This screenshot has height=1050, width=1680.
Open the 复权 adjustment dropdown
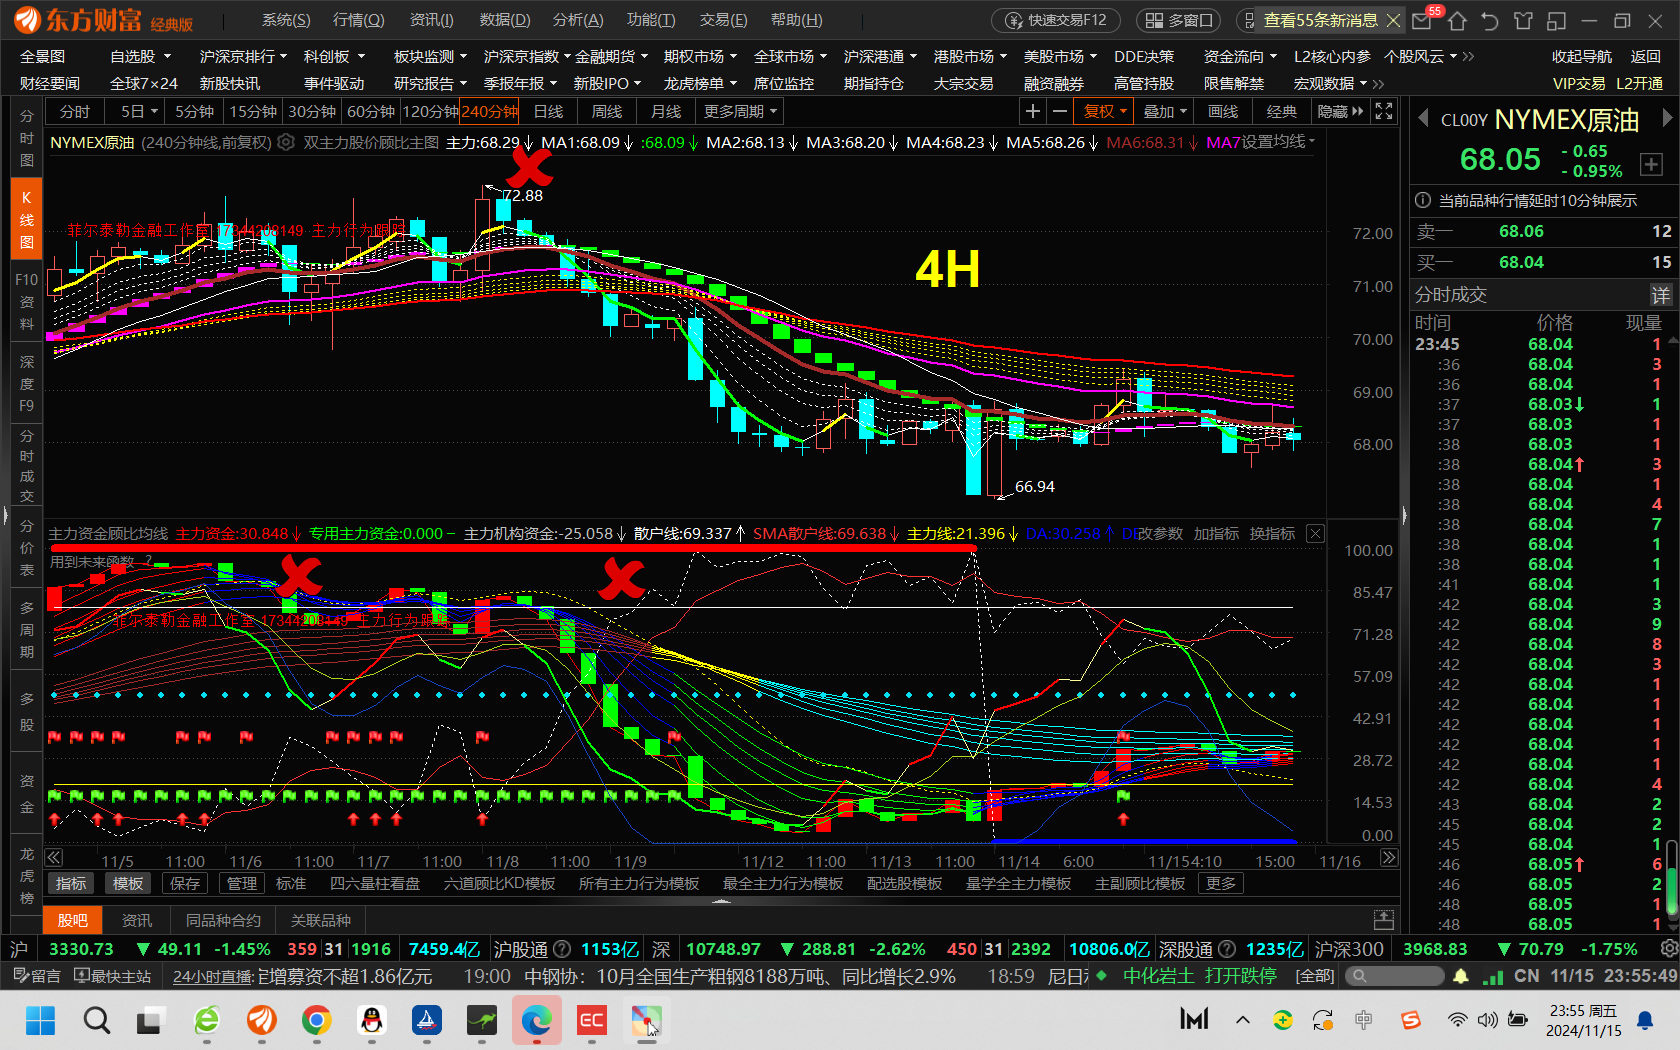pyautogui.click(x=1105, y=111)
